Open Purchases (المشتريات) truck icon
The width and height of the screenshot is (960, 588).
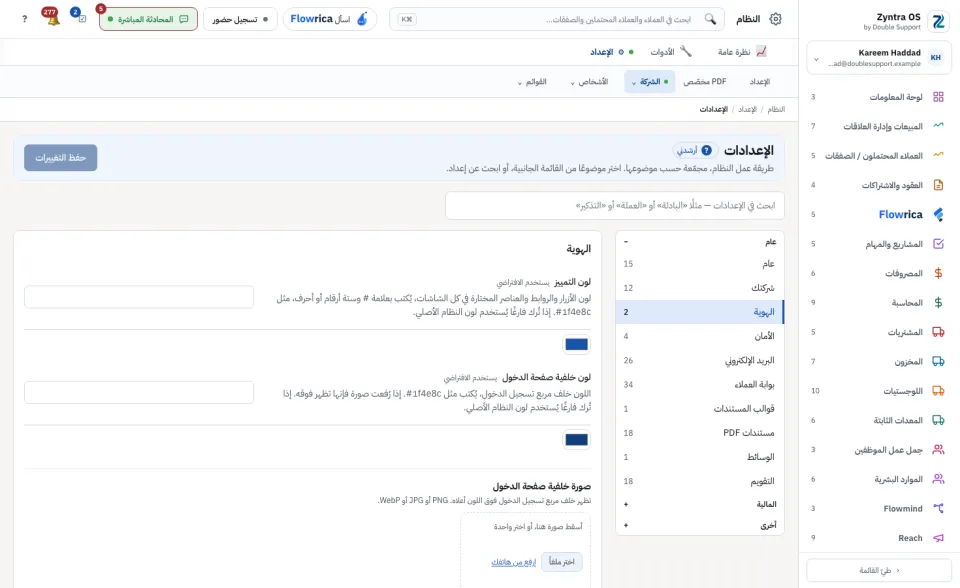pos(938,332)
